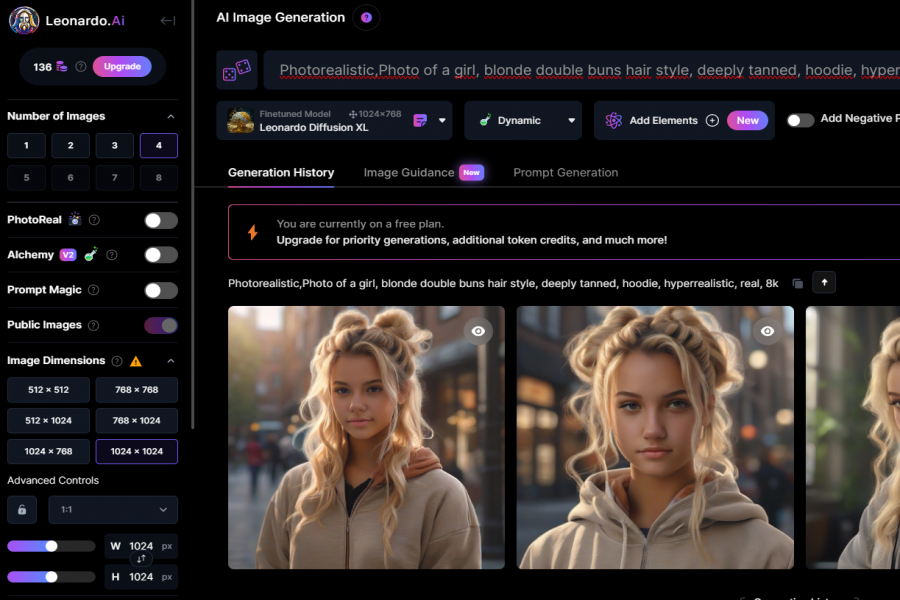Collapse the sidebar with the arrow icon
The width and height of the screenshot is (900, 600).
point(168,21)
